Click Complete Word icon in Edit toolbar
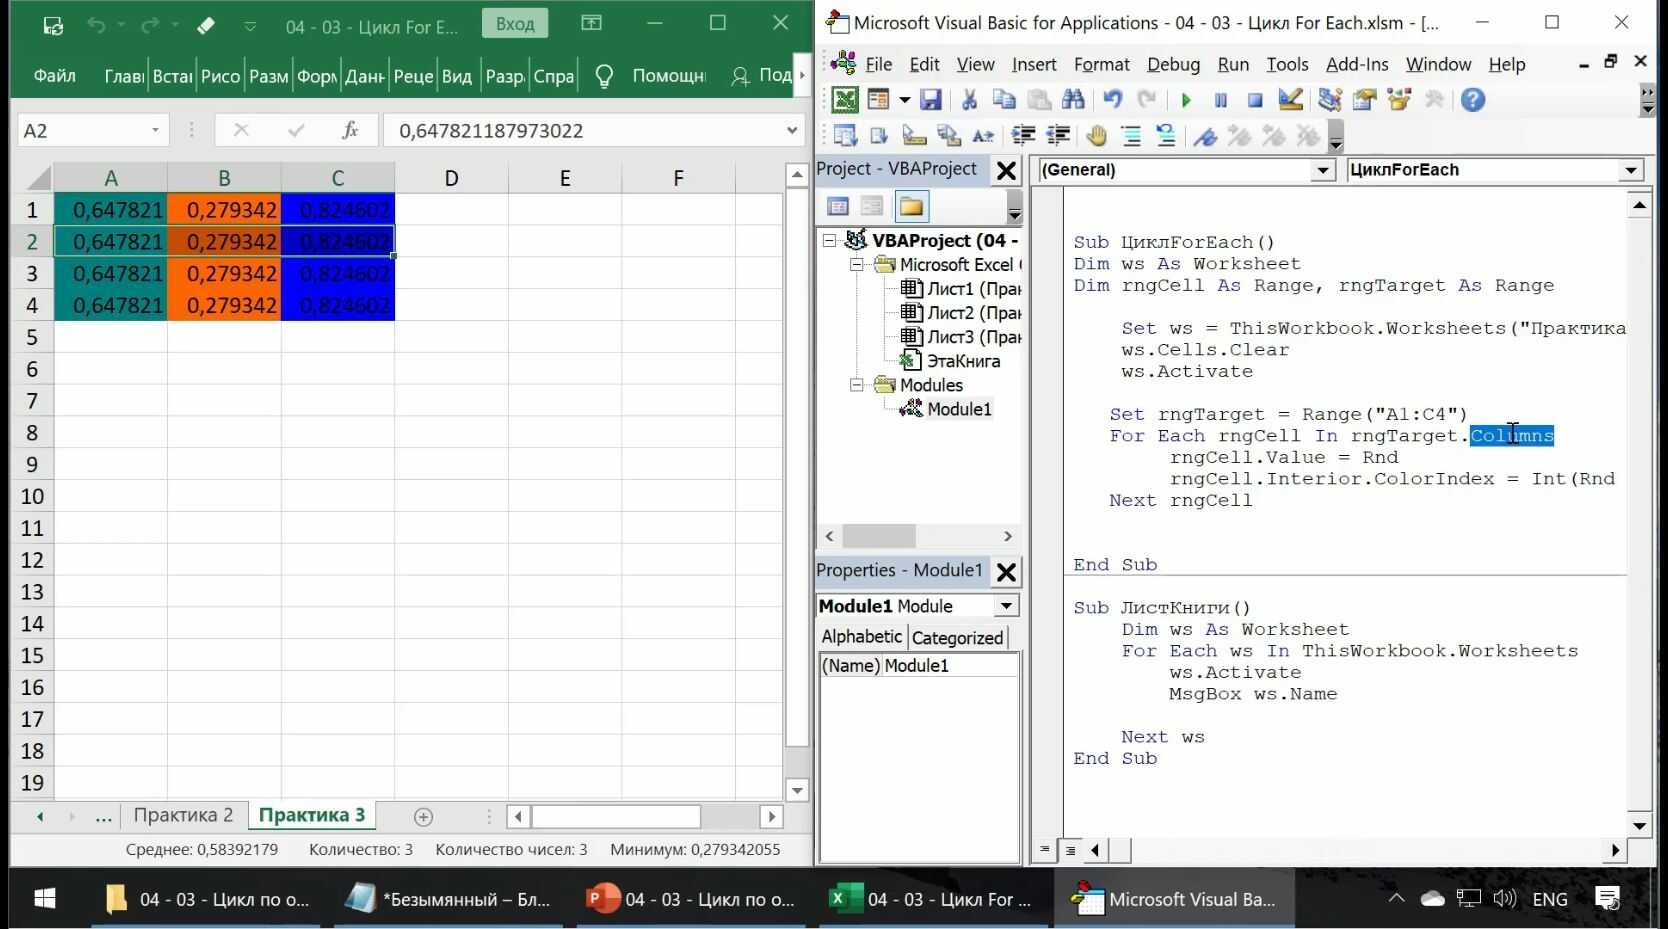The height and width of the screenshot is (929, 1668). (983, 136)
